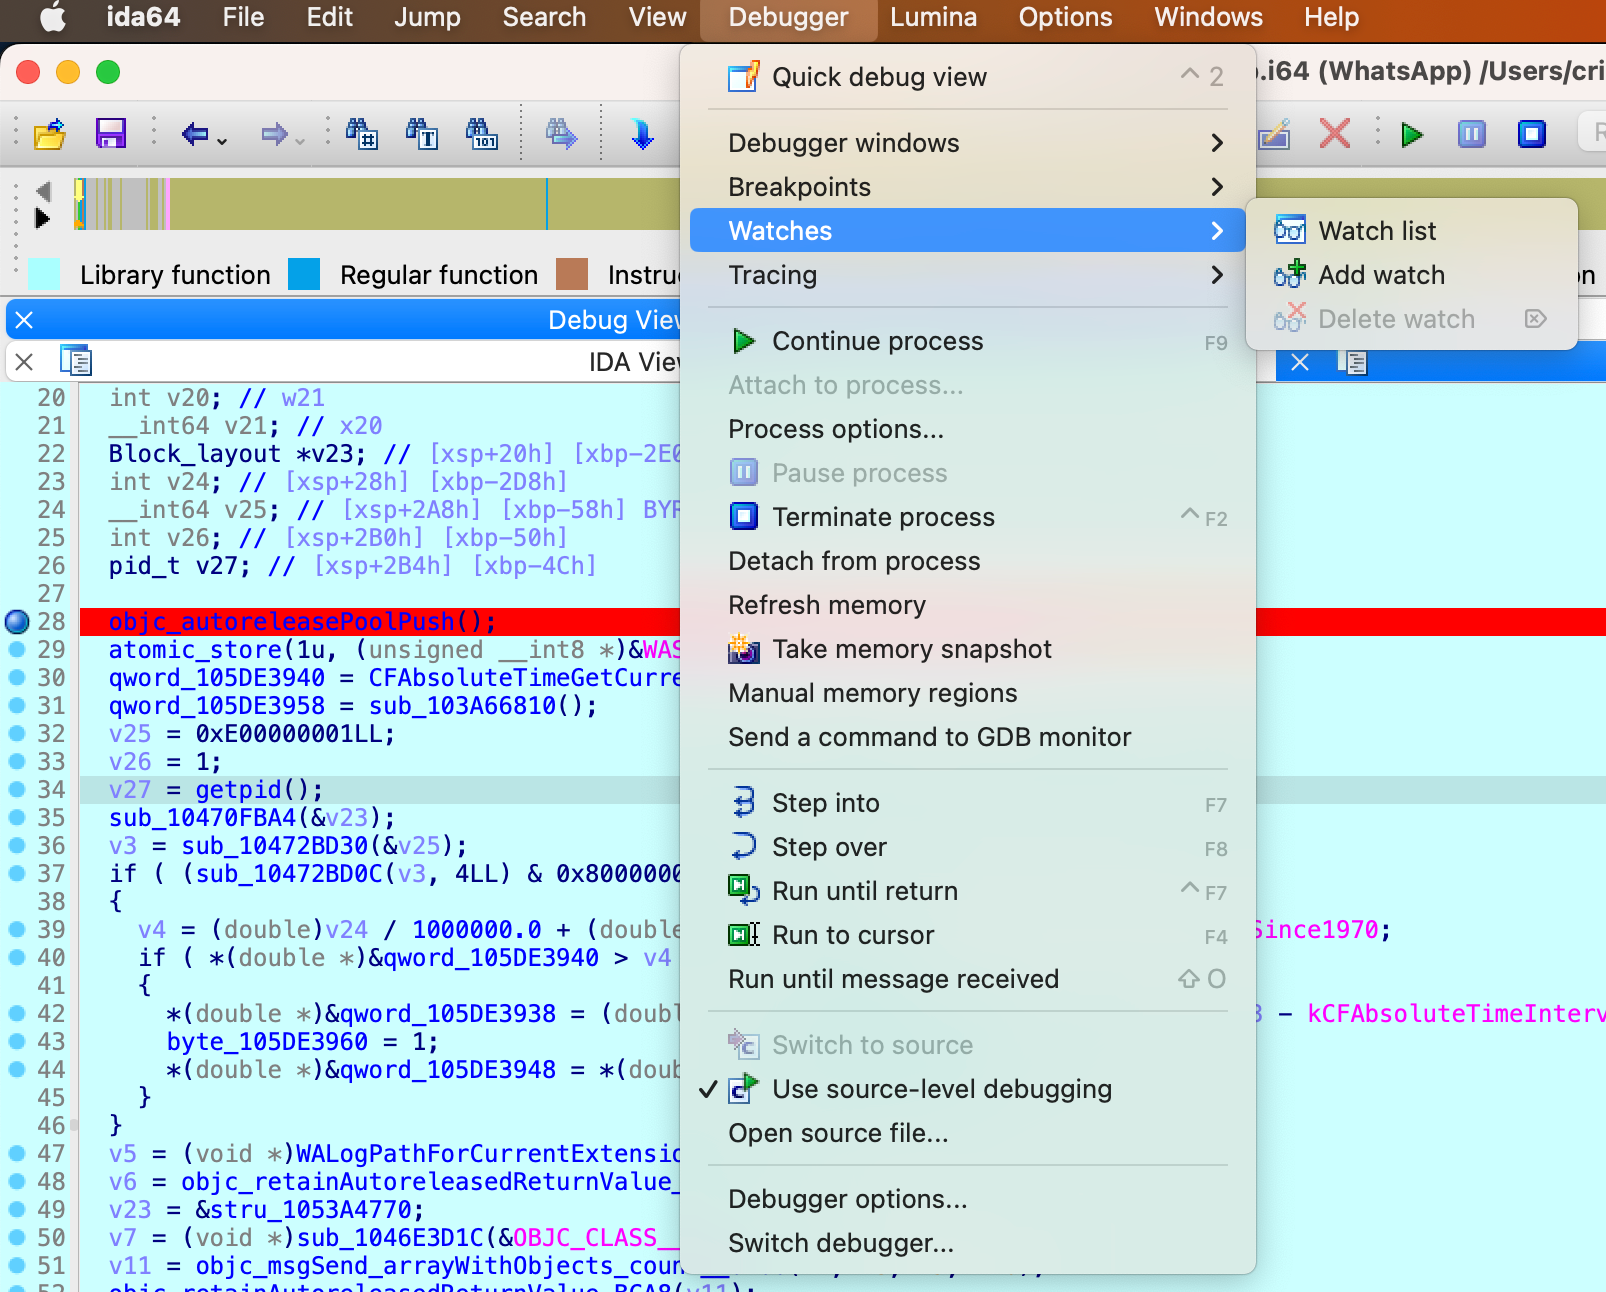The height and width of the screenshot is (1292, 1606).
Task: Toggle breakpoint on line 28
Action: (x=17, y=621)
